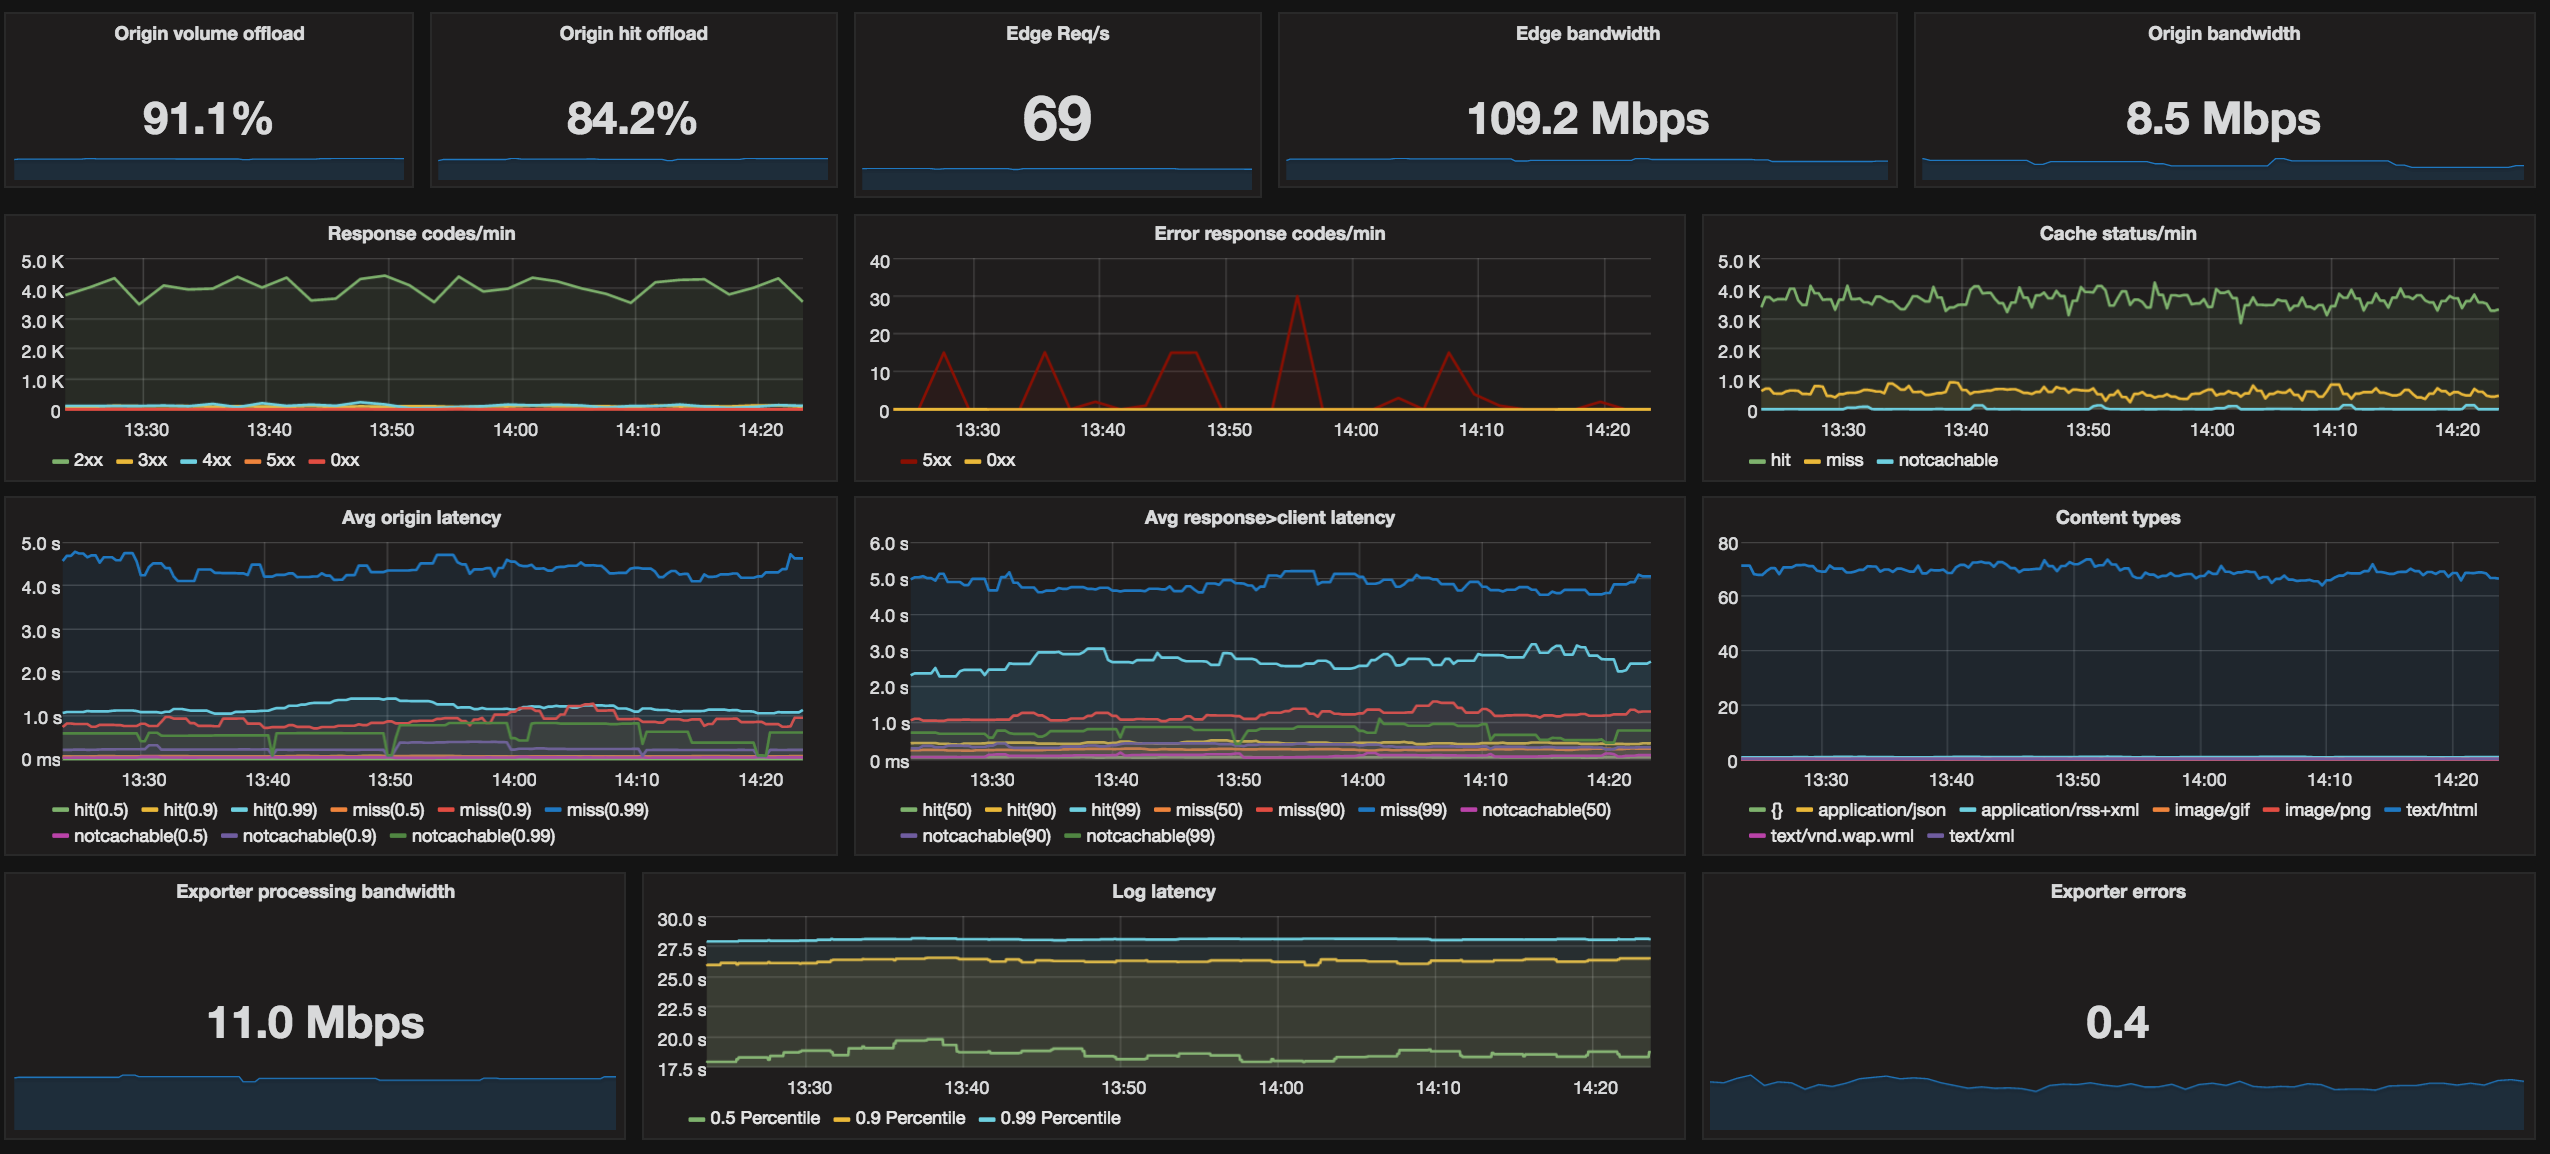Toggle 5xx series in Error response codes legend
2550x1154 pixels.
[x=936, y=460]
